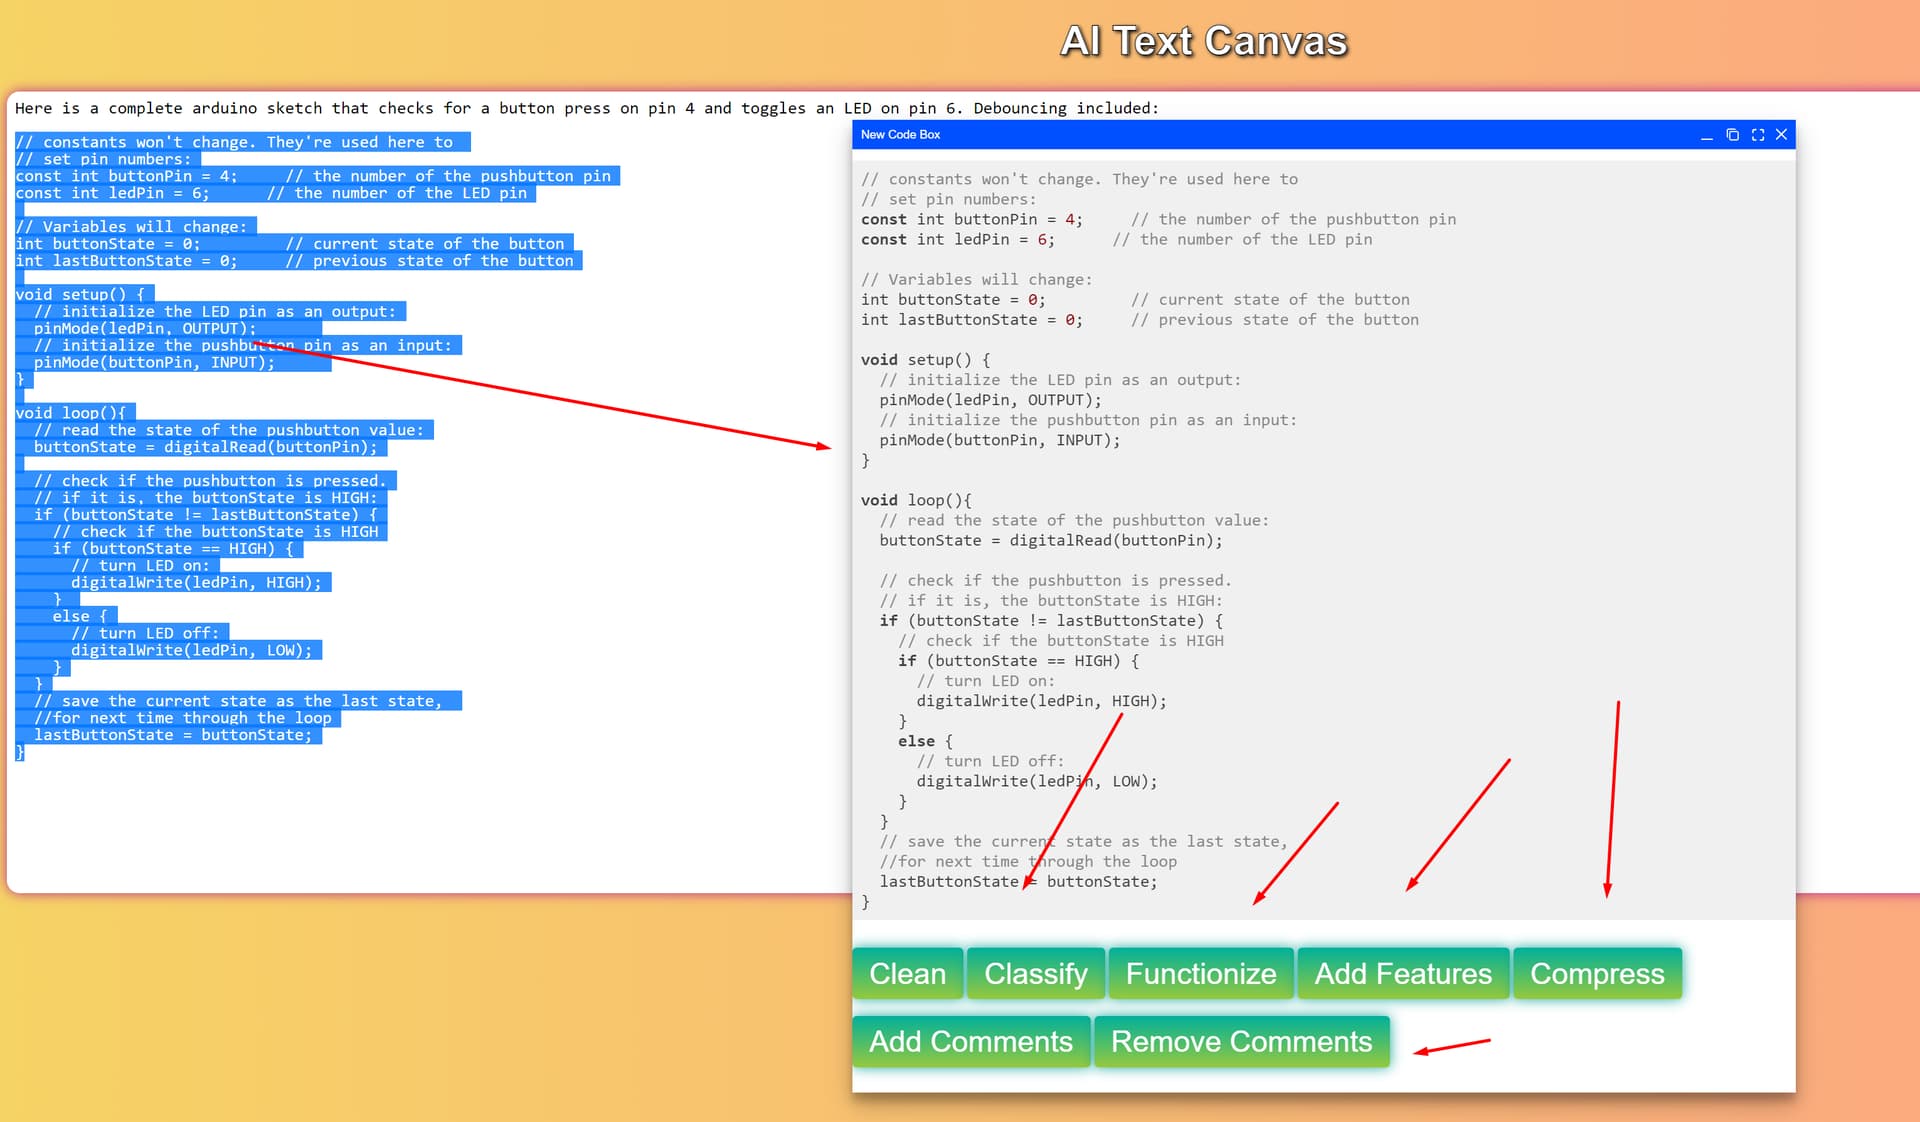Run Classify on the code
This screenshot has height=1122, width=1920.
[1035, 973]
